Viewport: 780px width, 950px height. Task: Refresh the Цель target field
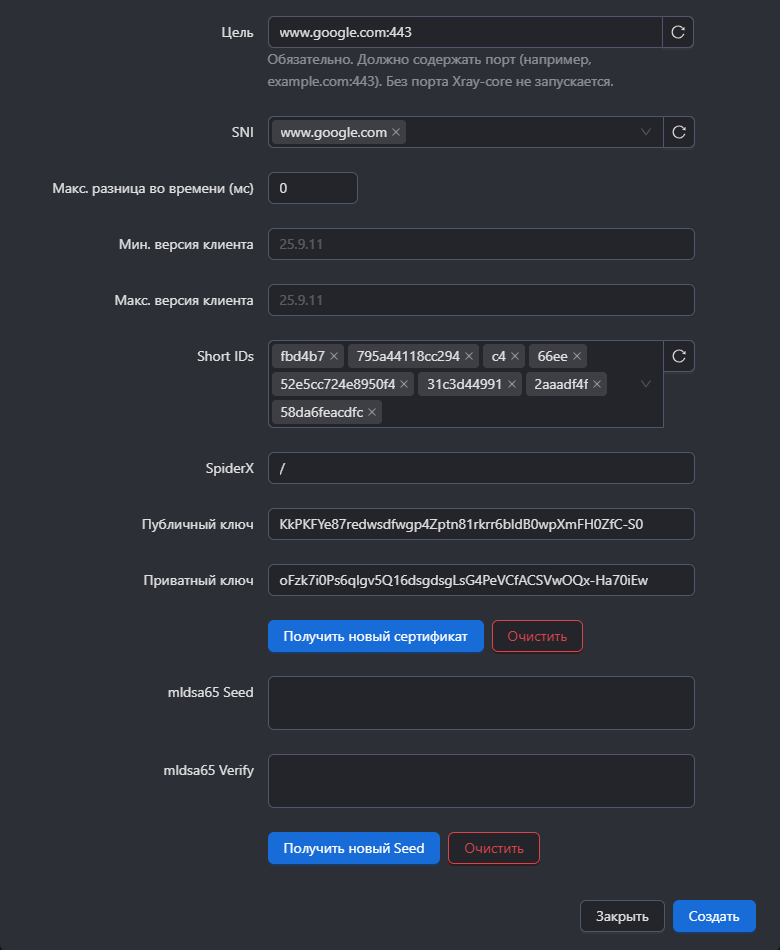[678, 32]
